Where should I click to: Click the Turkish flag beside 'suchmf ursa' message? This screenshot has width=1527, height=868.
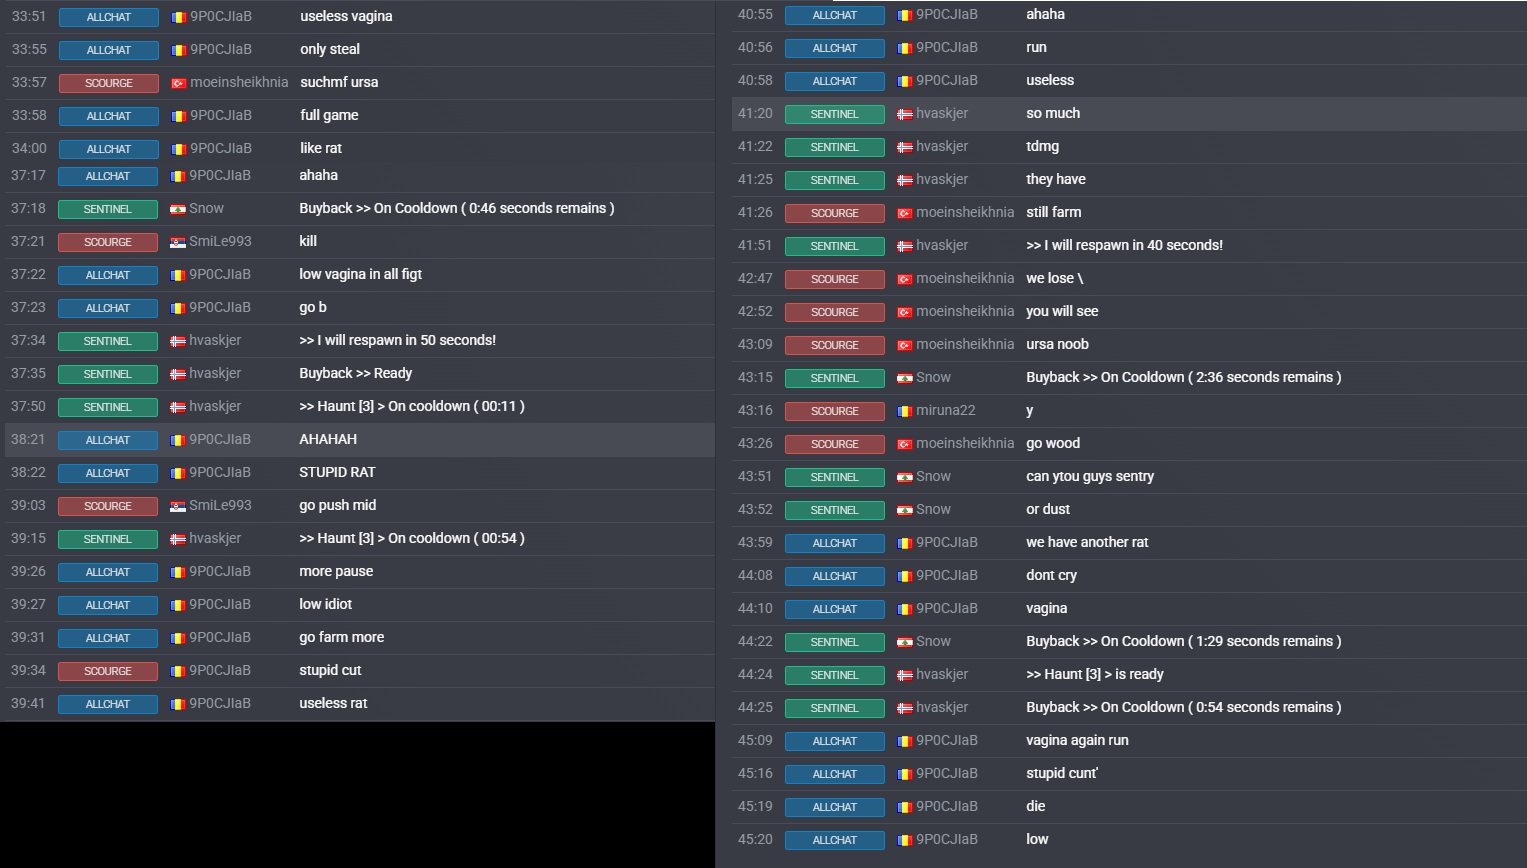pos(179,83)
